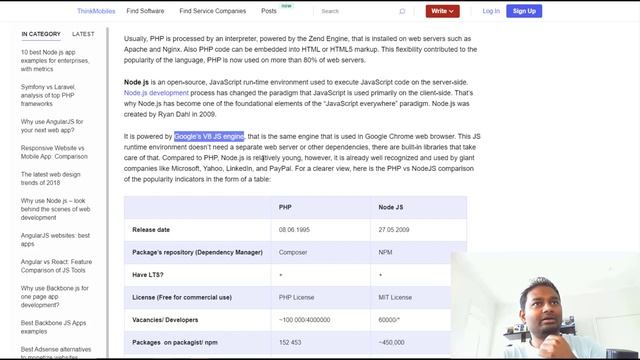Click the bold 'Node js' paragraph heading
Viewport: 640px width, 360px height.
point(136,82)
